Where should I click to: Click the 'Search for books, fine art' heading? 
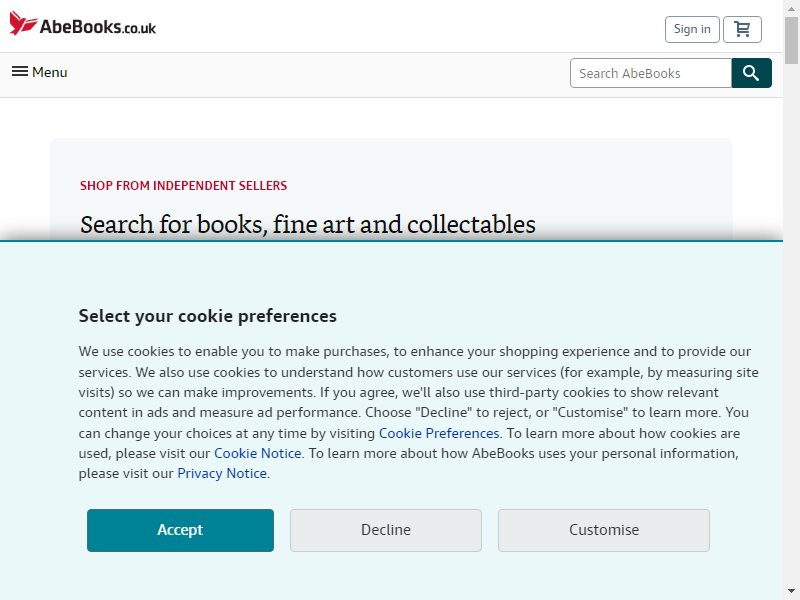coord(308,224)
